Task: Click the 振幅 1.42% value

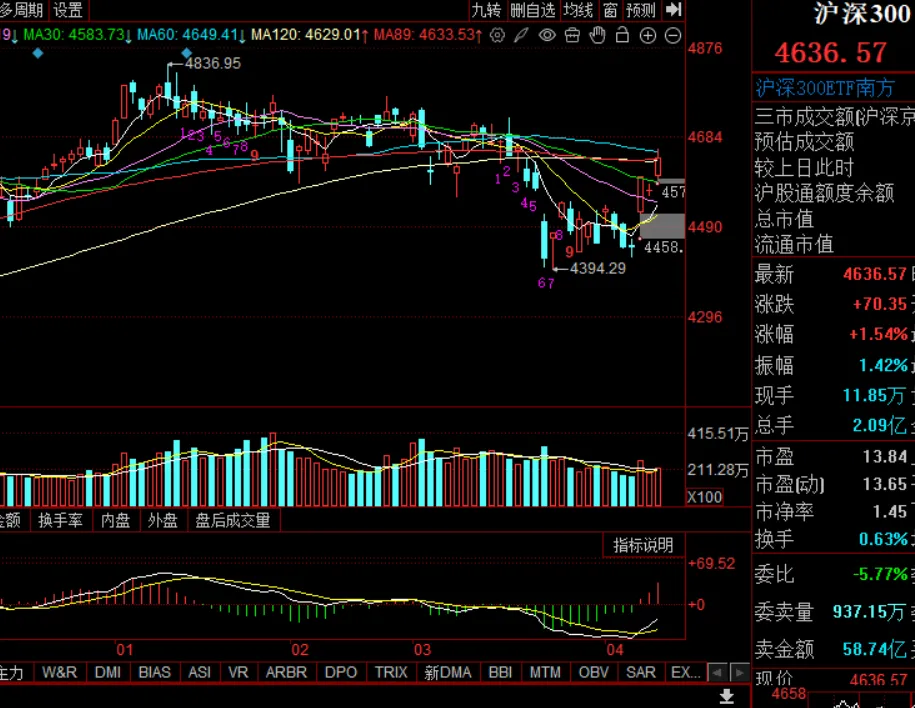Action: tap(883, 365)
